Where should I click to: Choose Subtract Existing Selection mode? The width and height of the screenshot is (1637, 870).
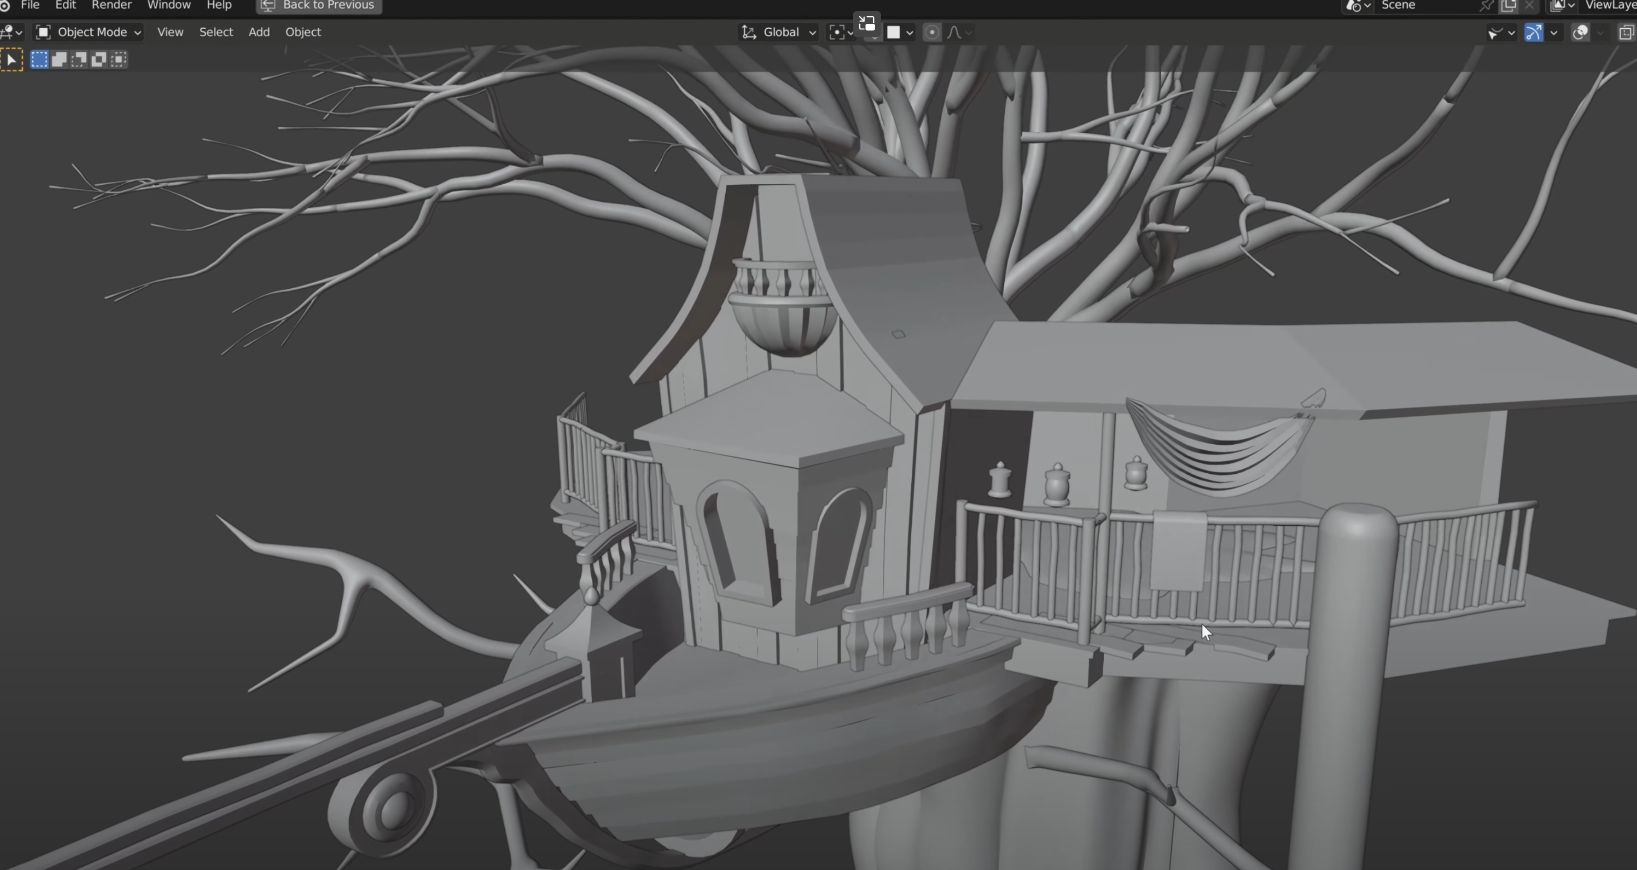[x=79, y=60]
